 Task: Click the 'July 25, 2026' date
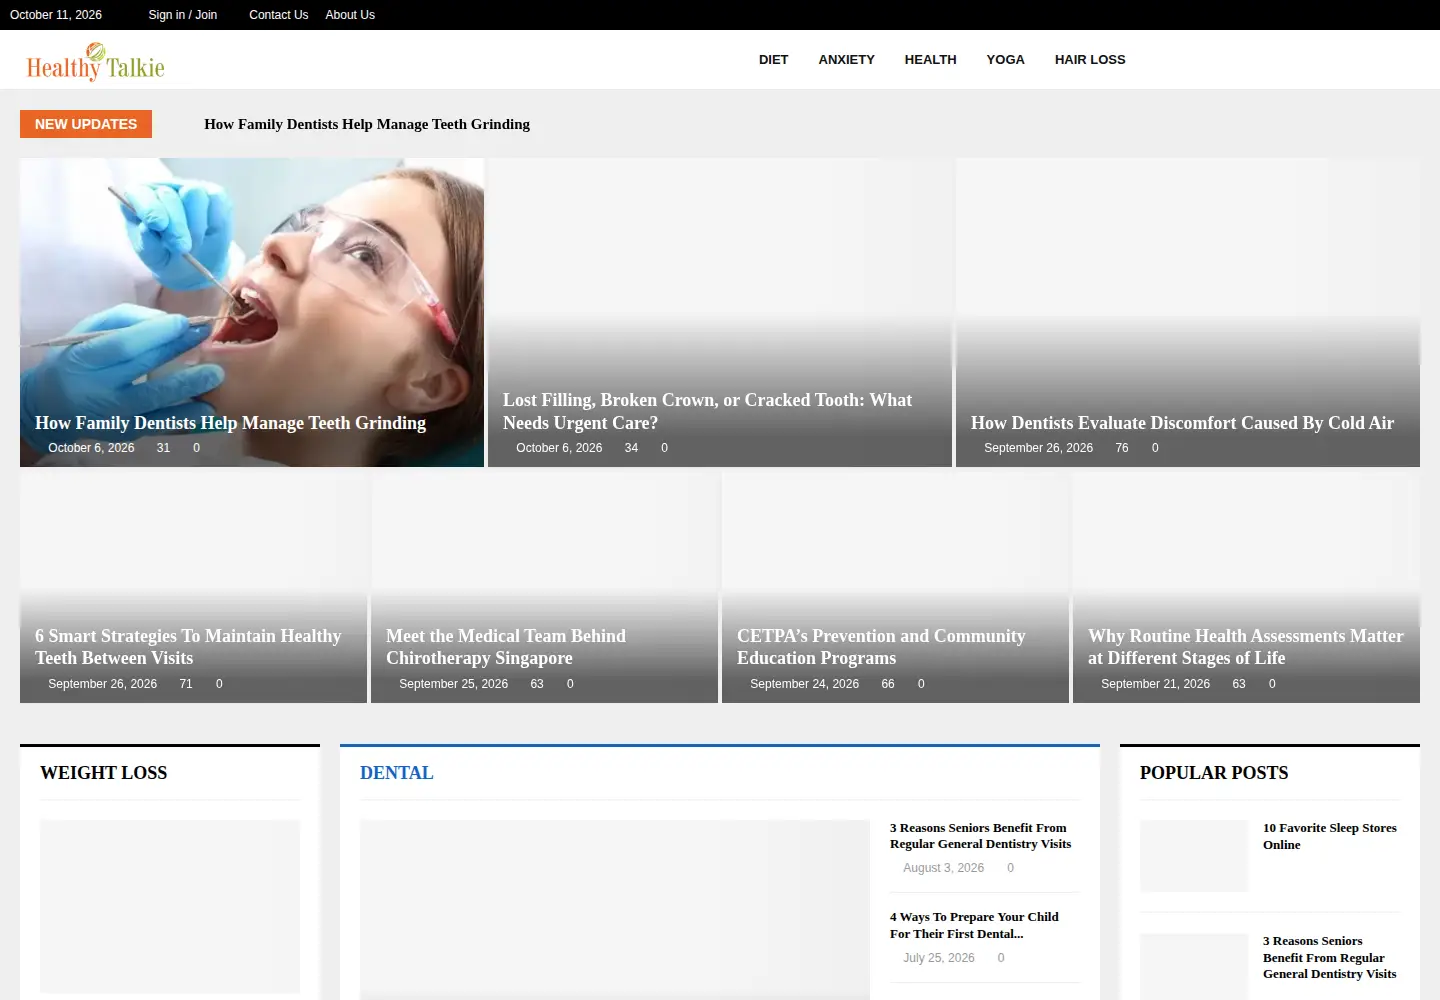coord(938,958)
